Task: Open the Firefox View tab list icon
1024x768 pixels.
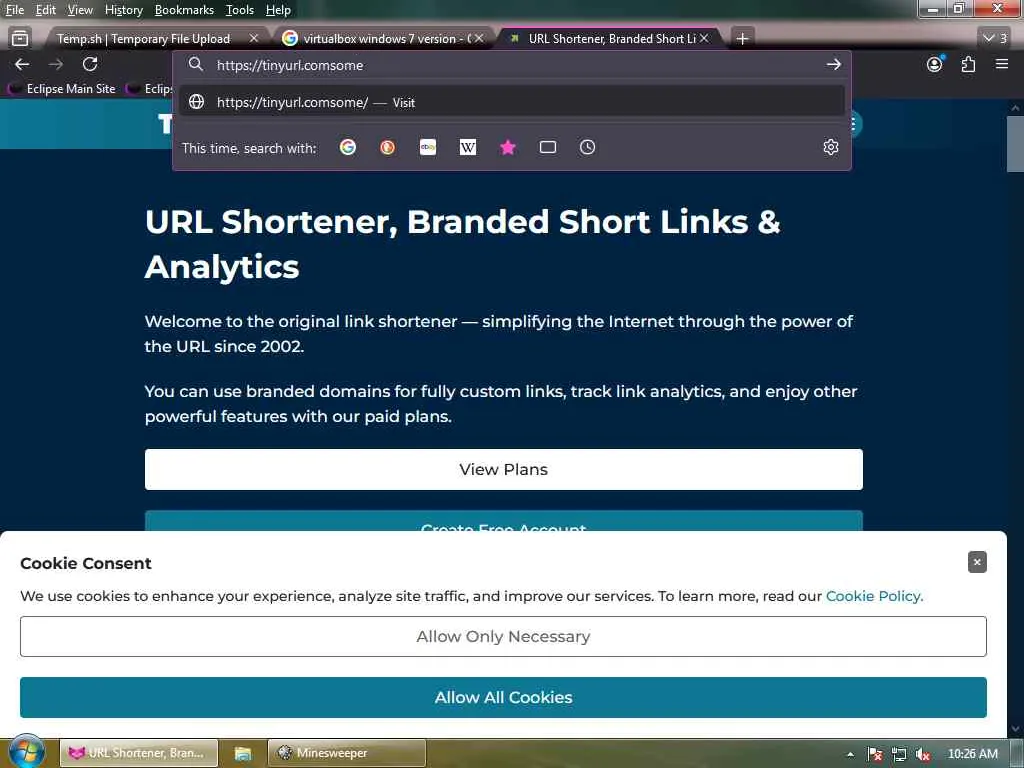Action: 20,39
